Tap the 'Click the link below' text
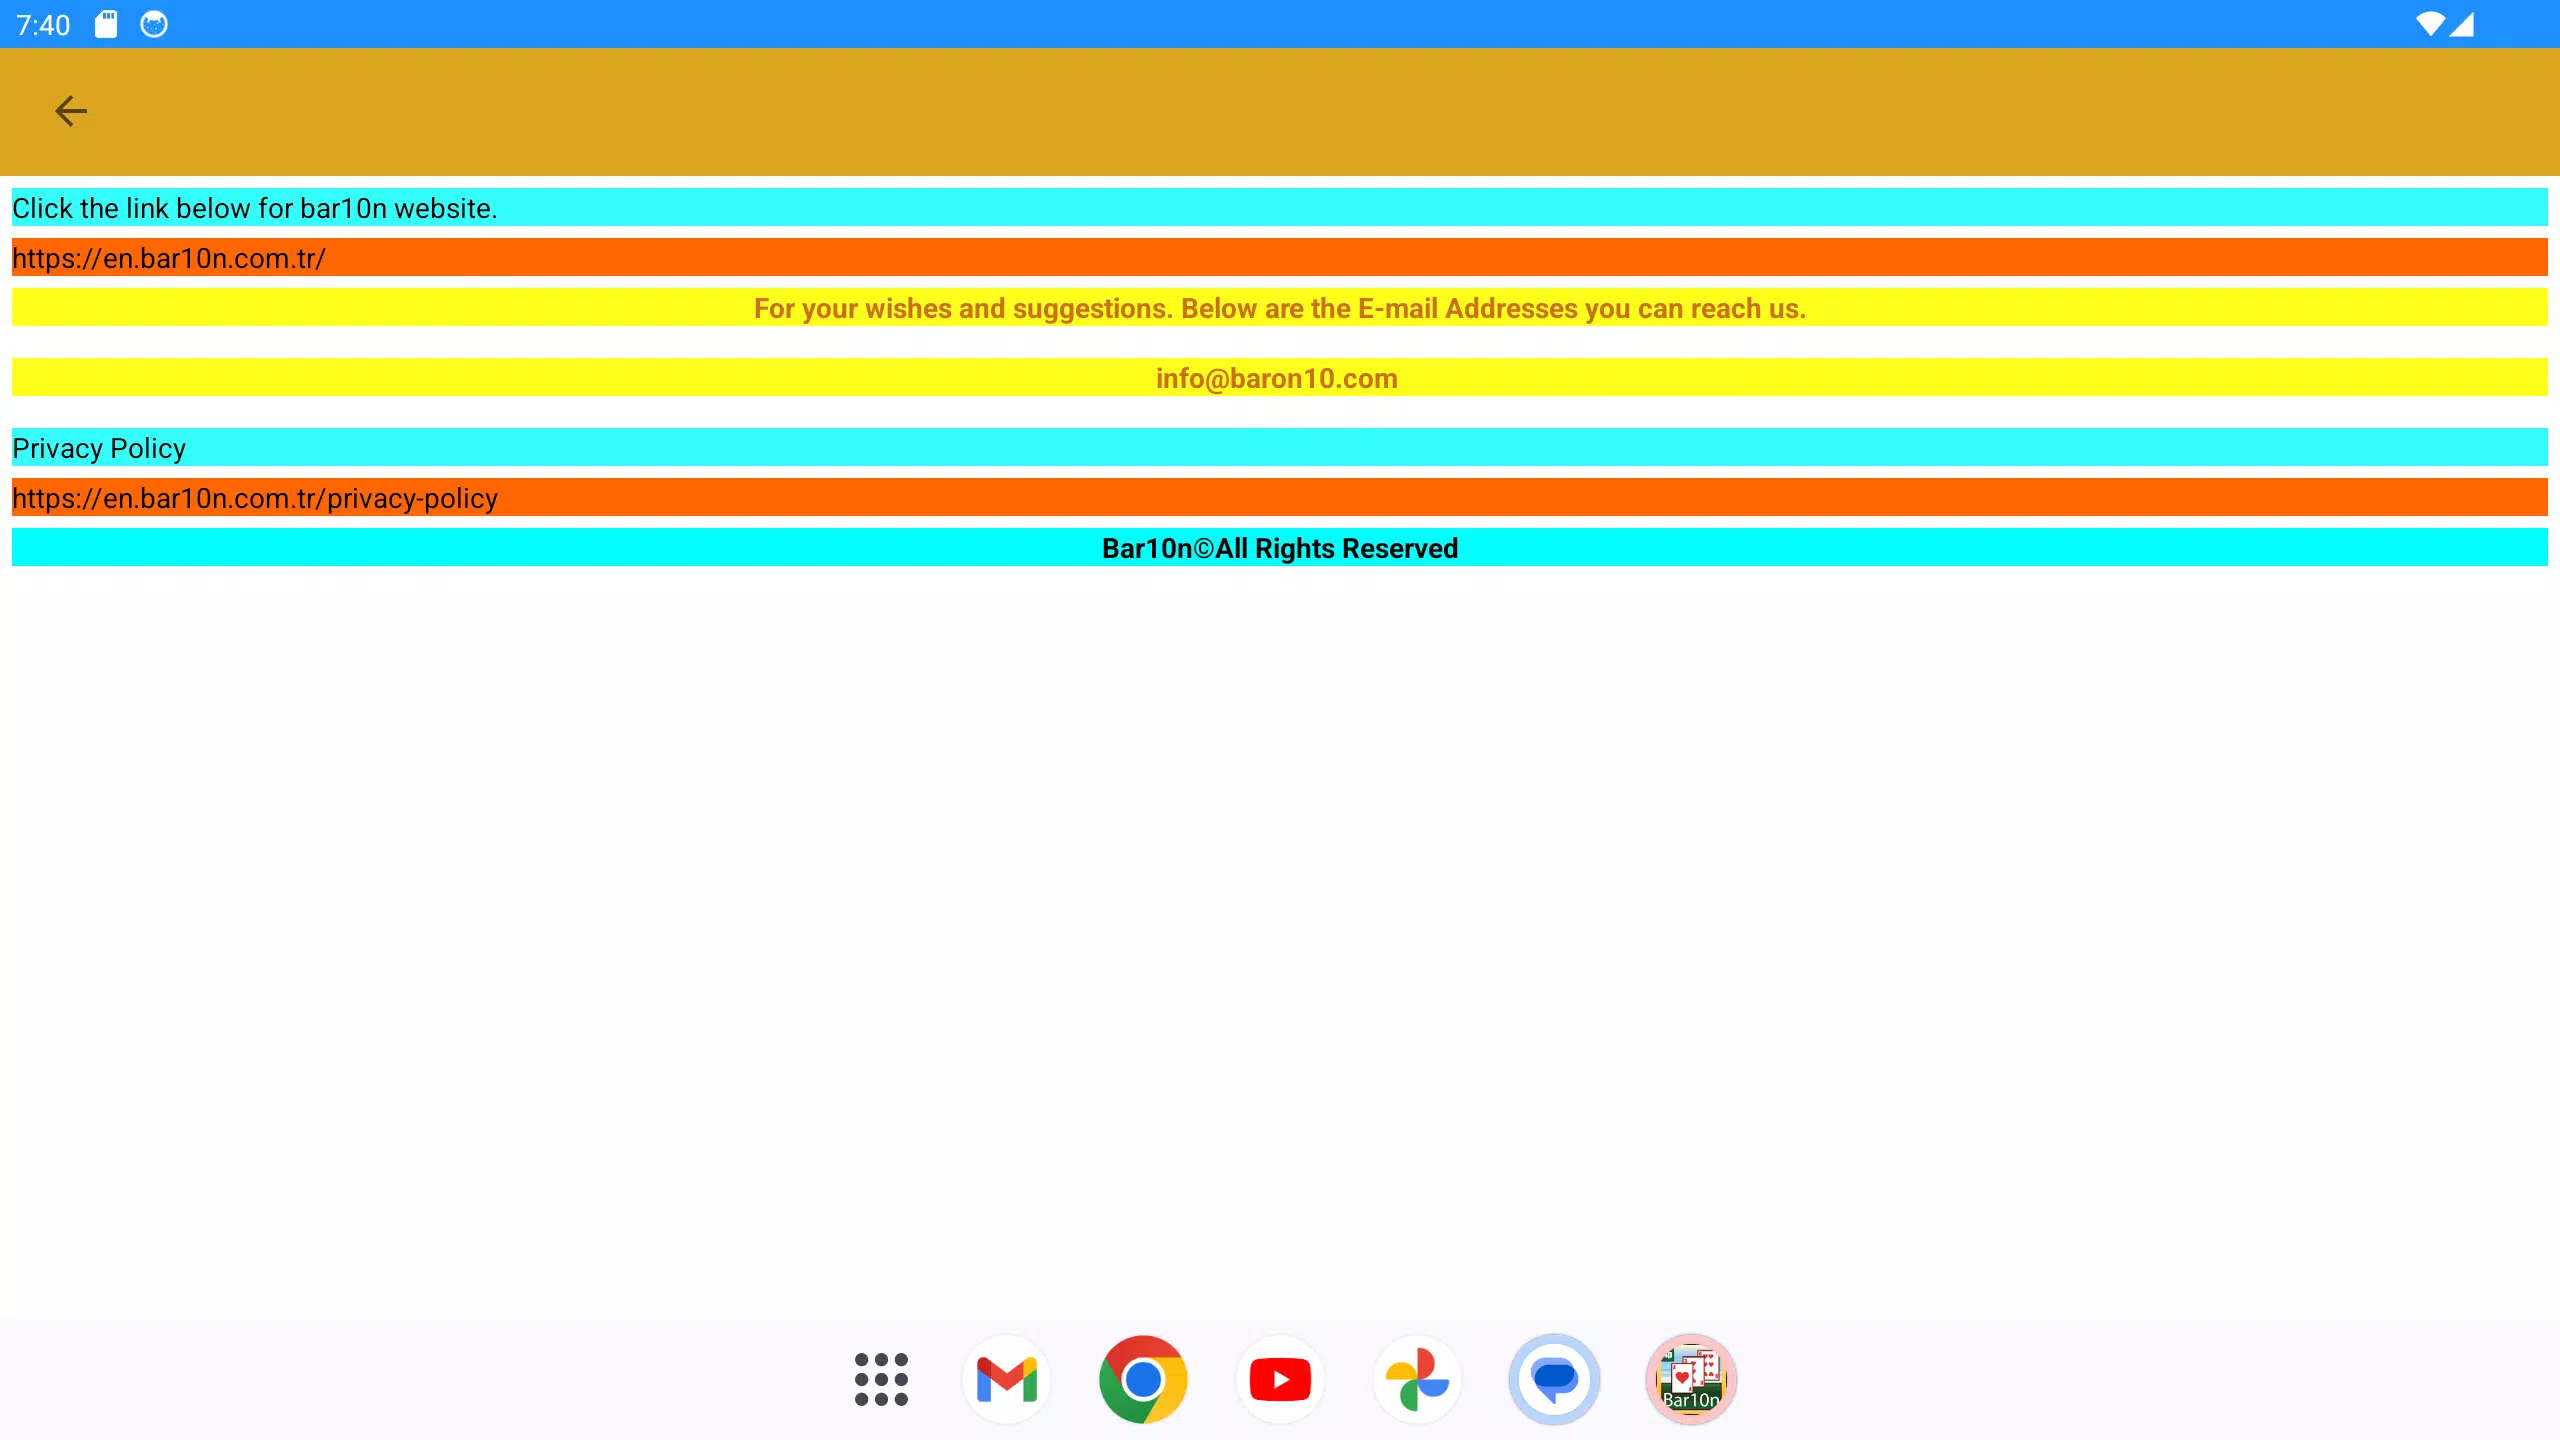This screenshot has width=2560, height=1440. (254, 208)
